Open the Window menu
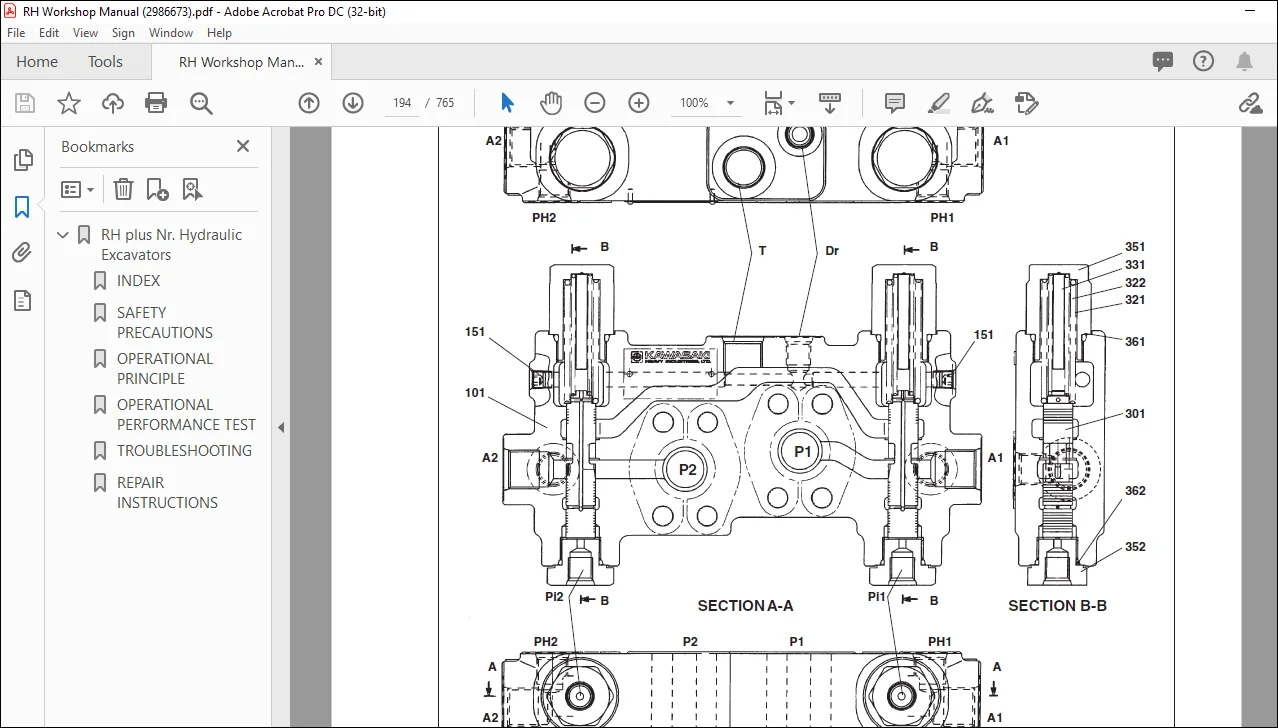Viewport: 1278px width, 728px height. tap(171, 33)
